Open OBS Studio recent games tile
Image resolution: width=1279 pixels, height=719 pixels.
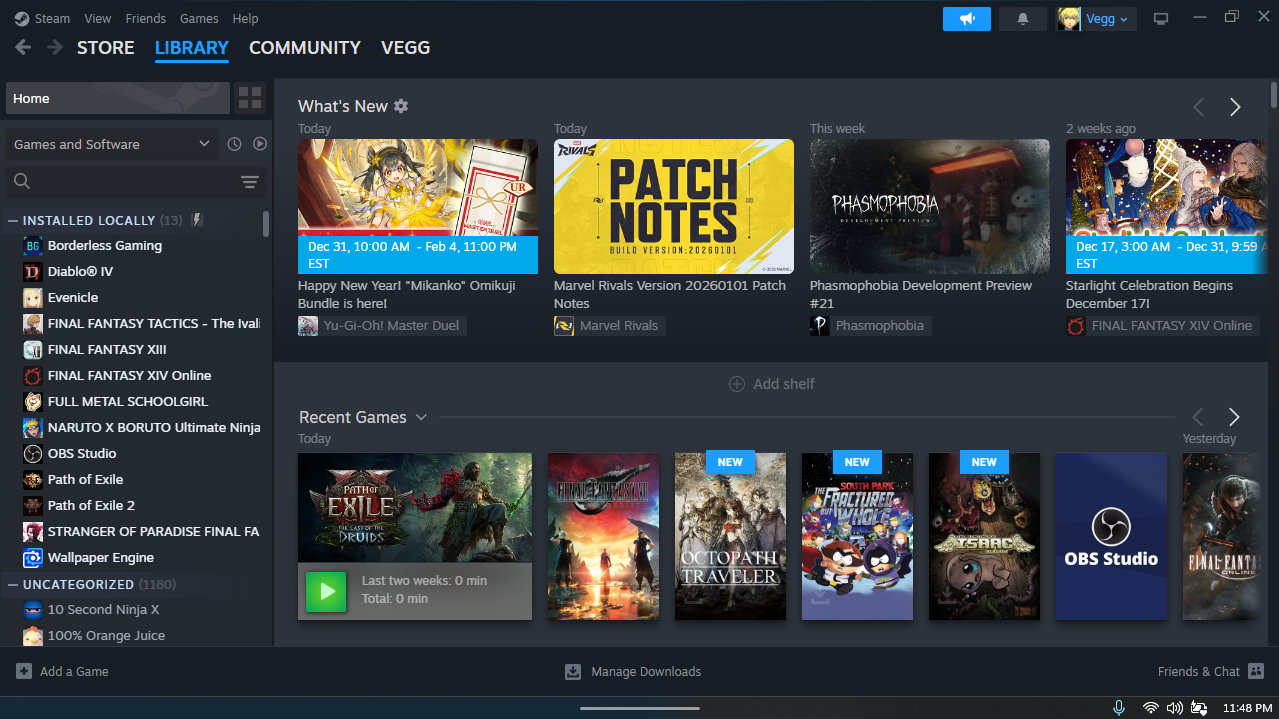(x=1111, y=536)
